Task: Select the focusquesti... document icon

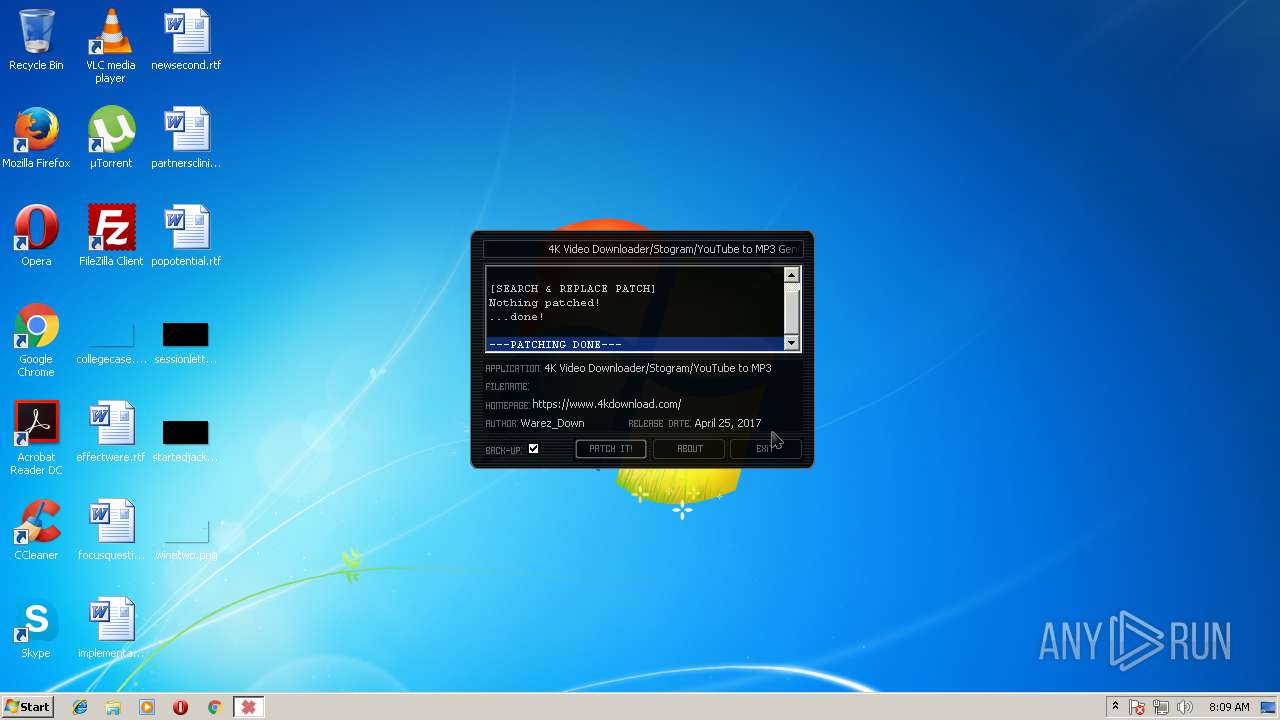Action: pos(111,530)
